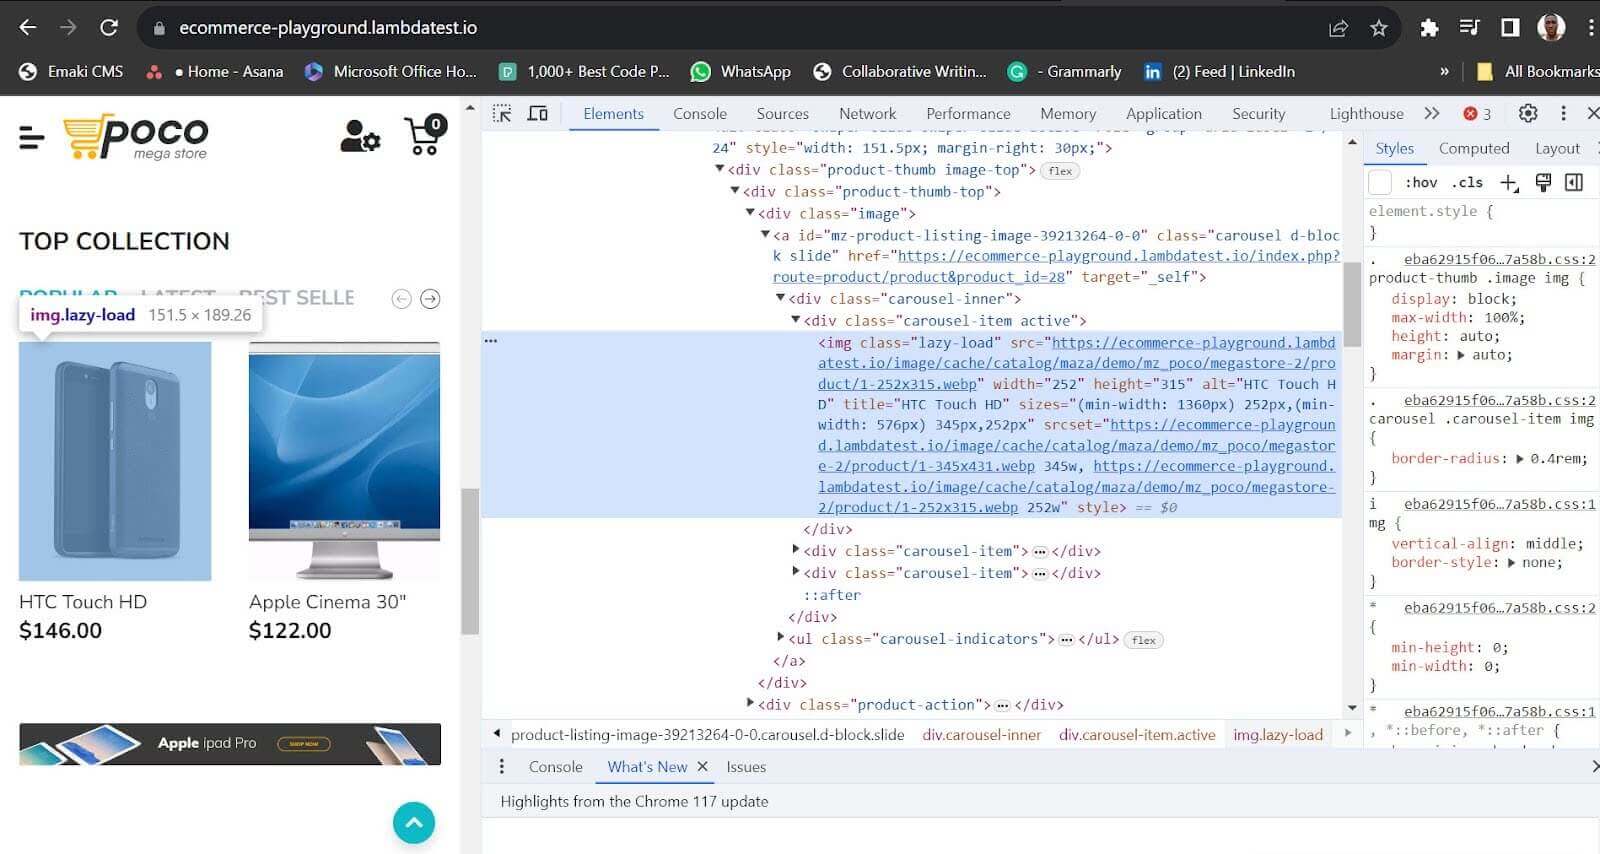Open the WhatsApp bookmark
This screenshot has width=1600, height=854.
(741, 72)
